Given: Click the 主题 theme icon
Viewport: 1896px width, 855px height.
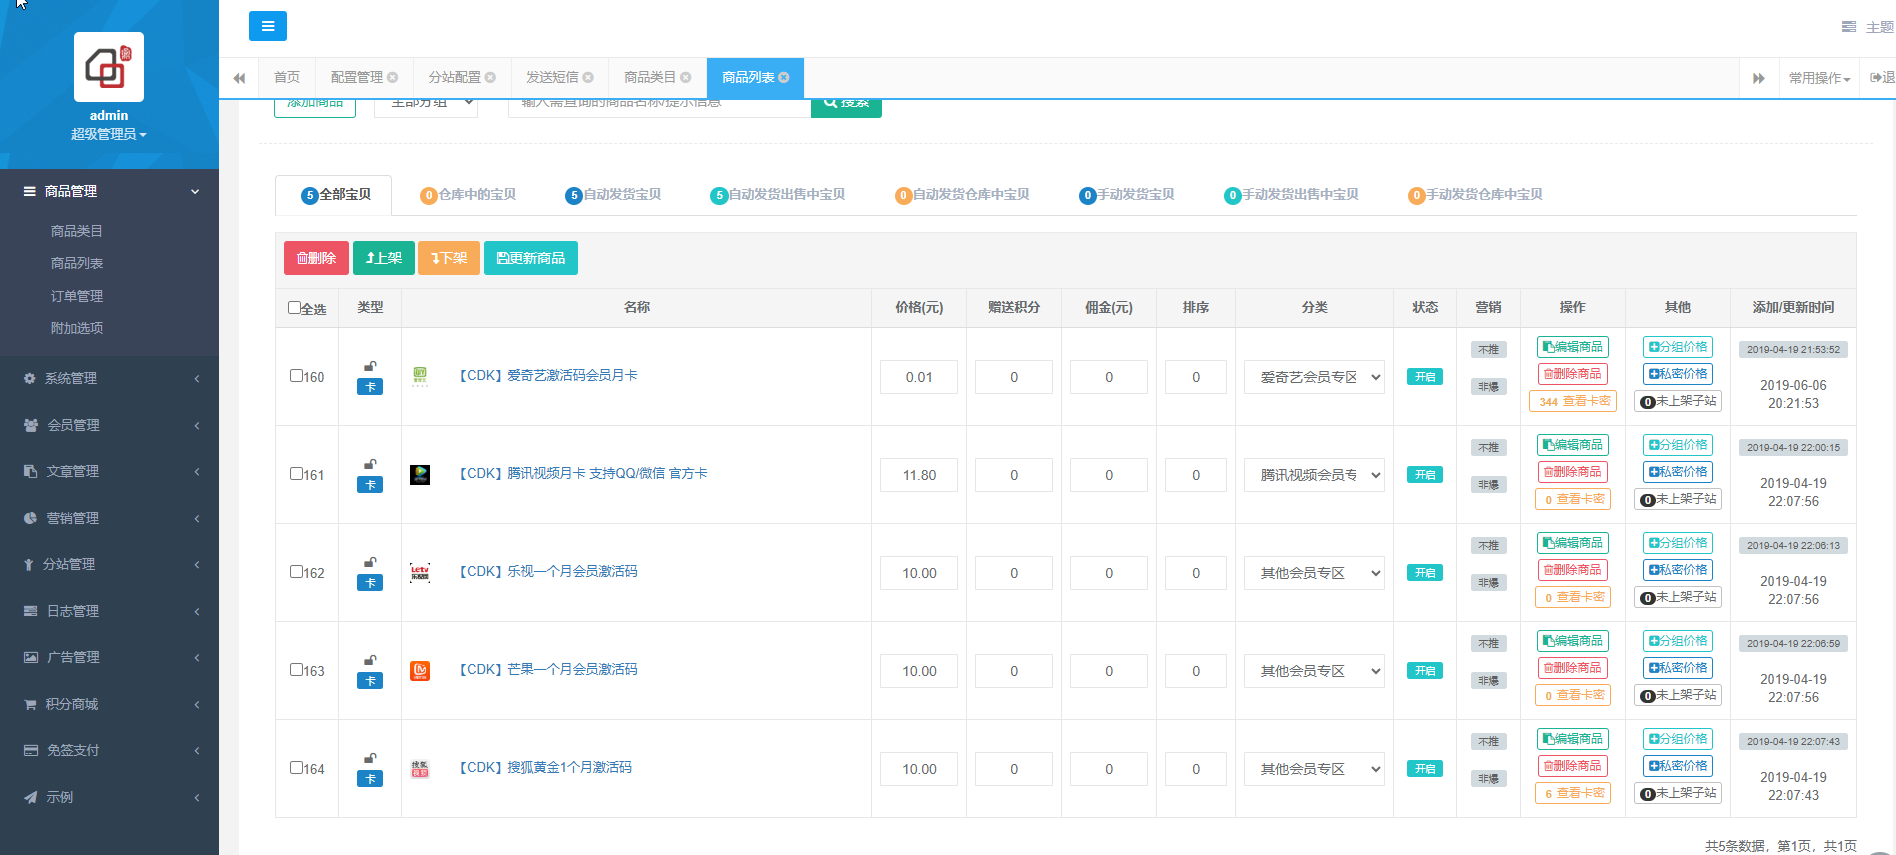Looking at the screenshot, I should coord(1849,27).
